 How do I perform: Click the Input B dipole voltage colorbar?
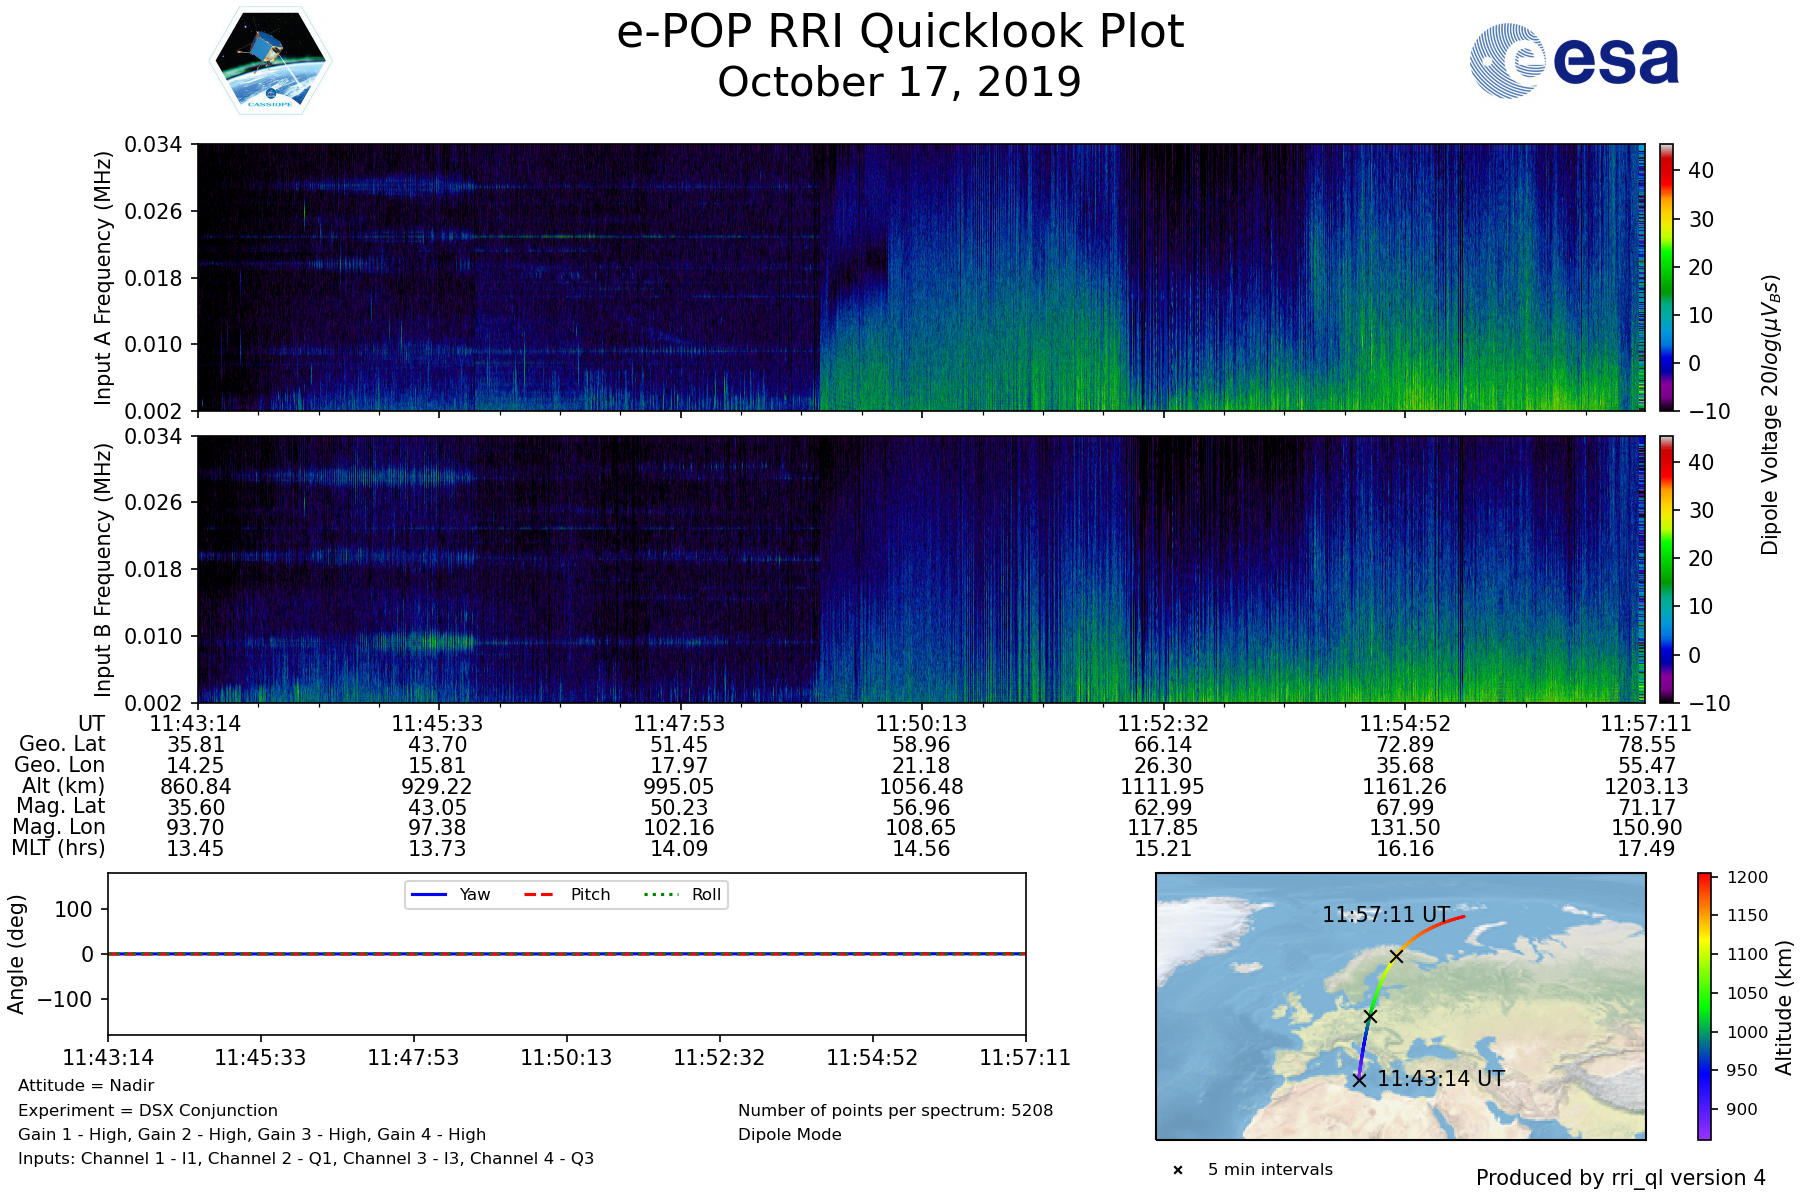[x=1666, y=569]
